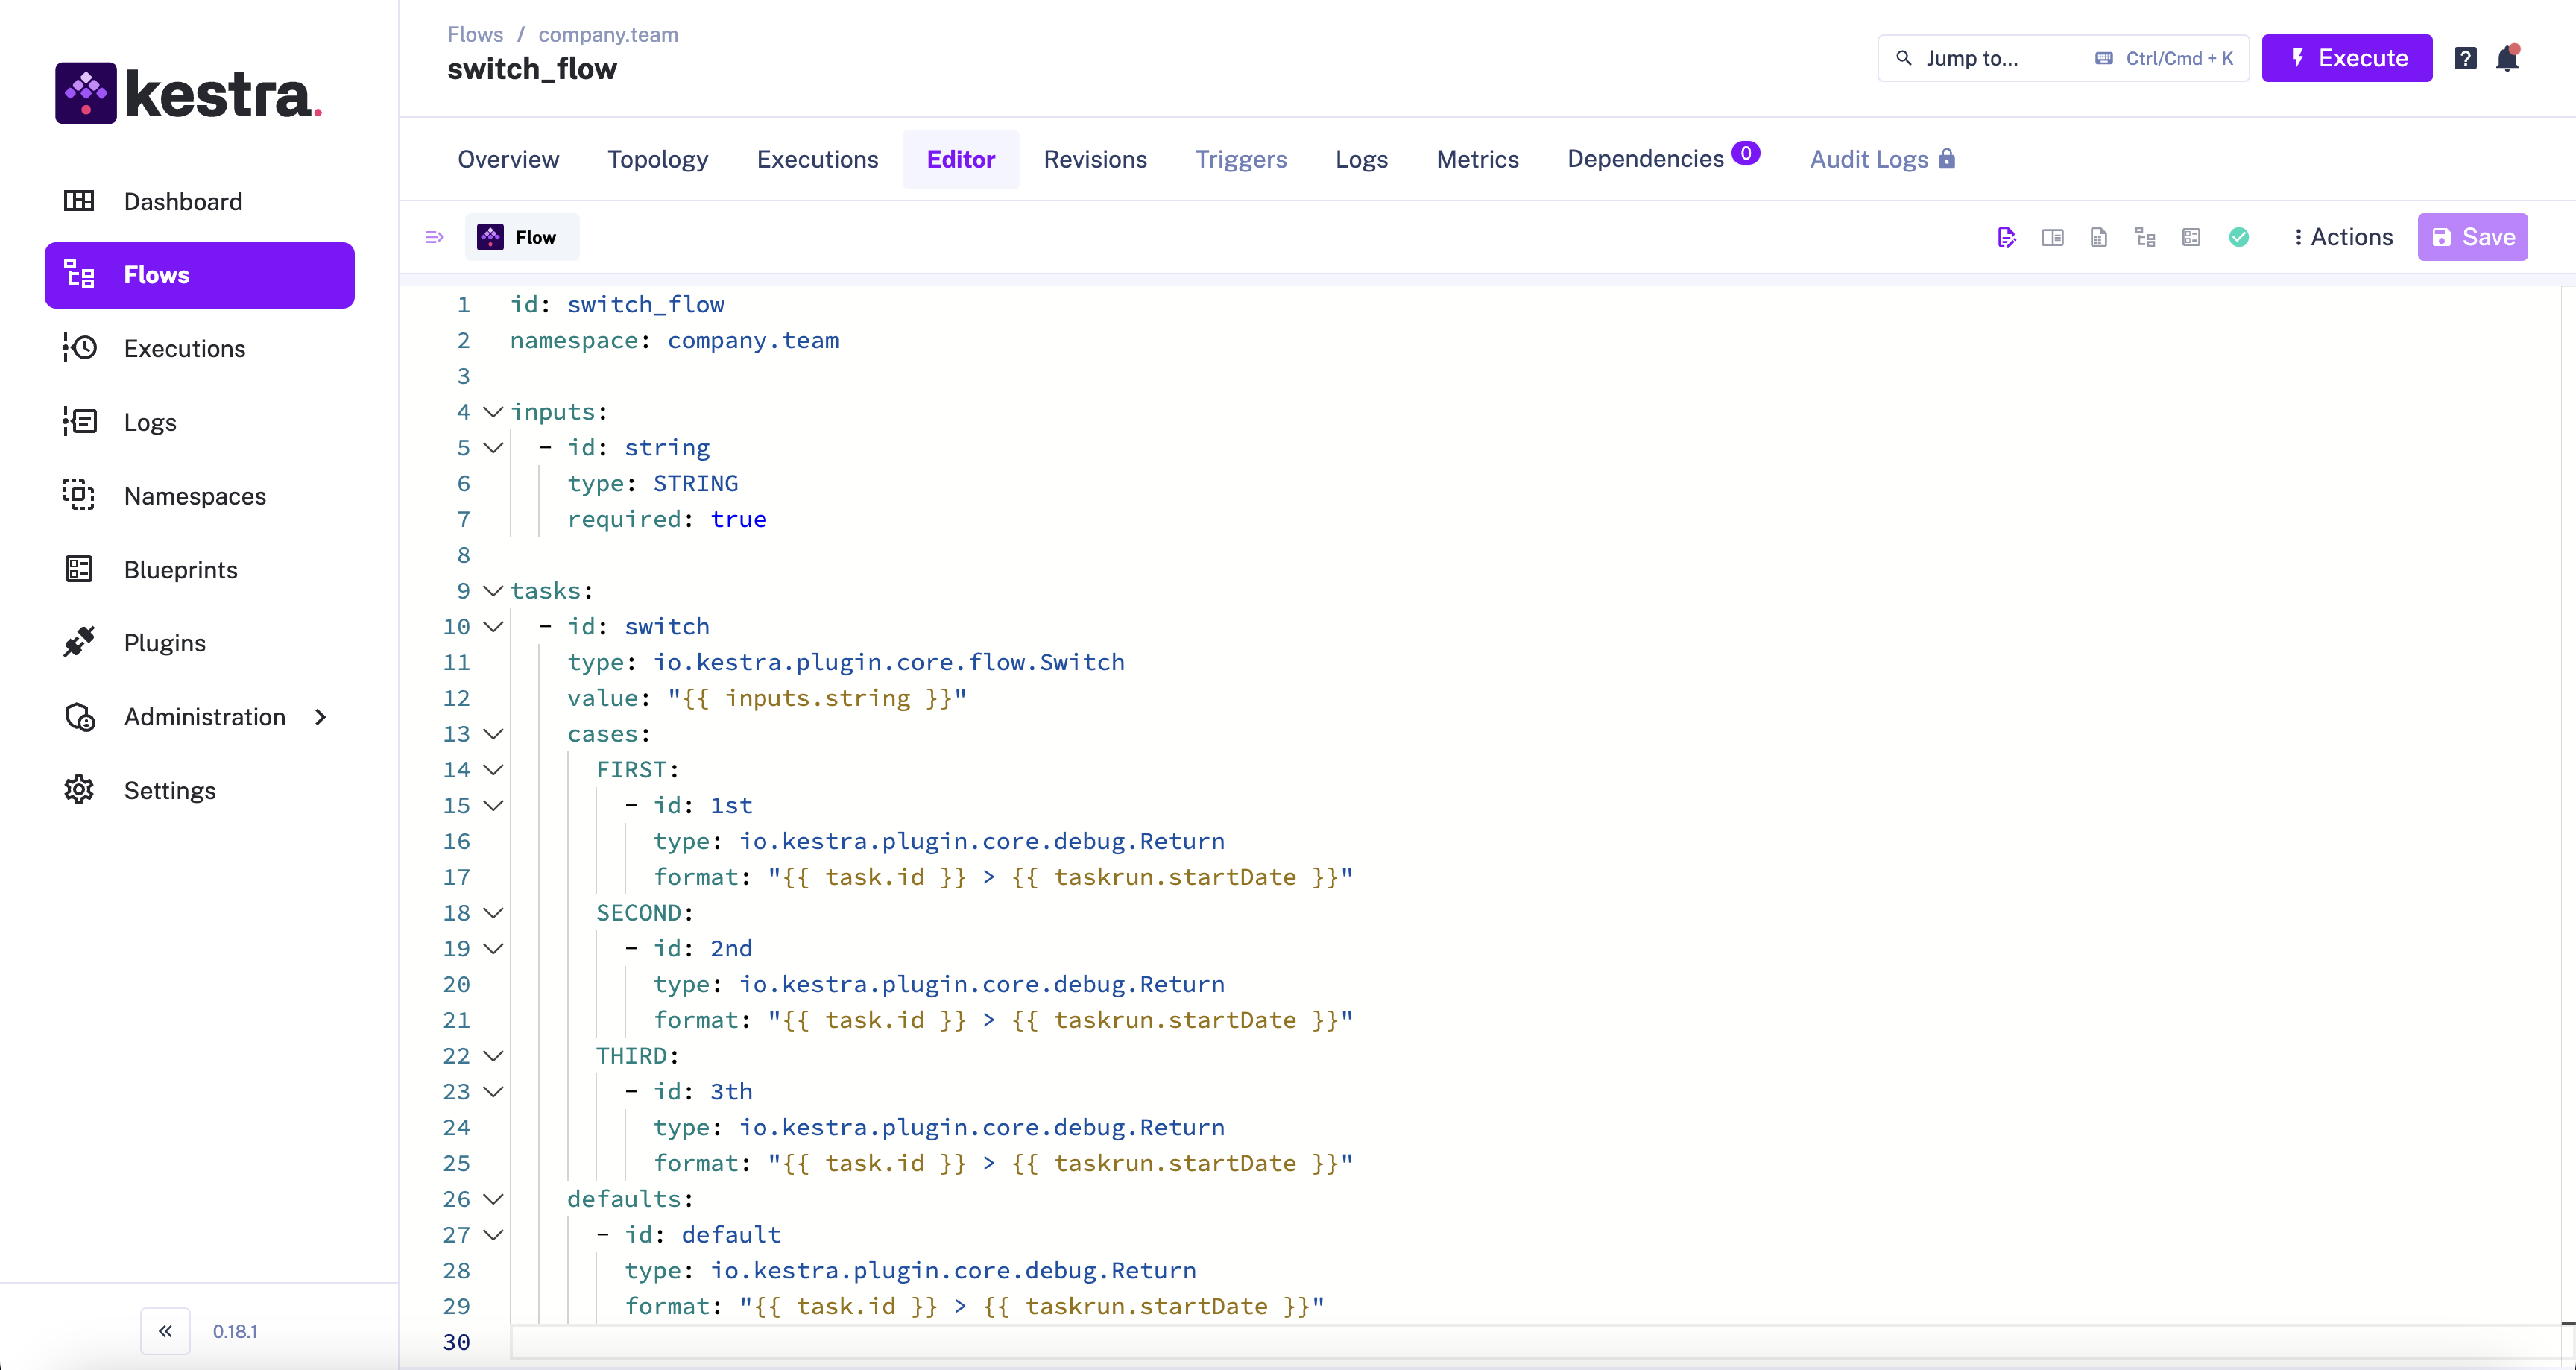This screenshot has height=1370, width=2576.
Task: Open the help question mark icon
Action: click(x=2465, y=58)
